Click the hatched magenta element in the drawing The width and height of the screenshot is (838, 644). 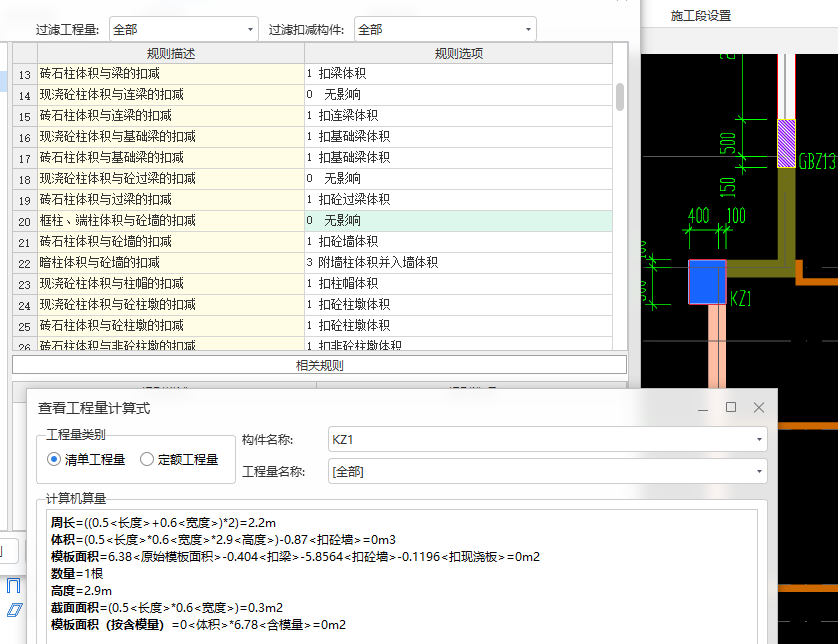(787, 142)
